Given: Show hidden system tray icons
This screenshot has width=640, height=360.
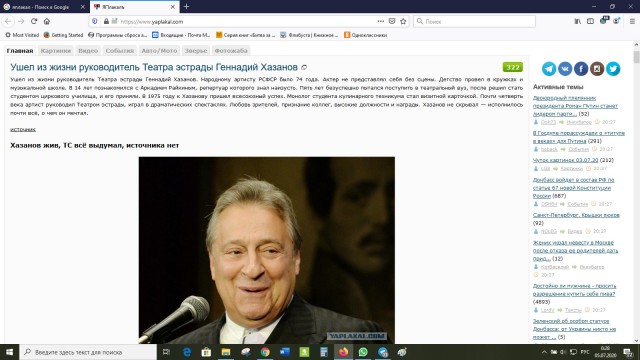Looking at the screenshot, I should click(544, 352).
